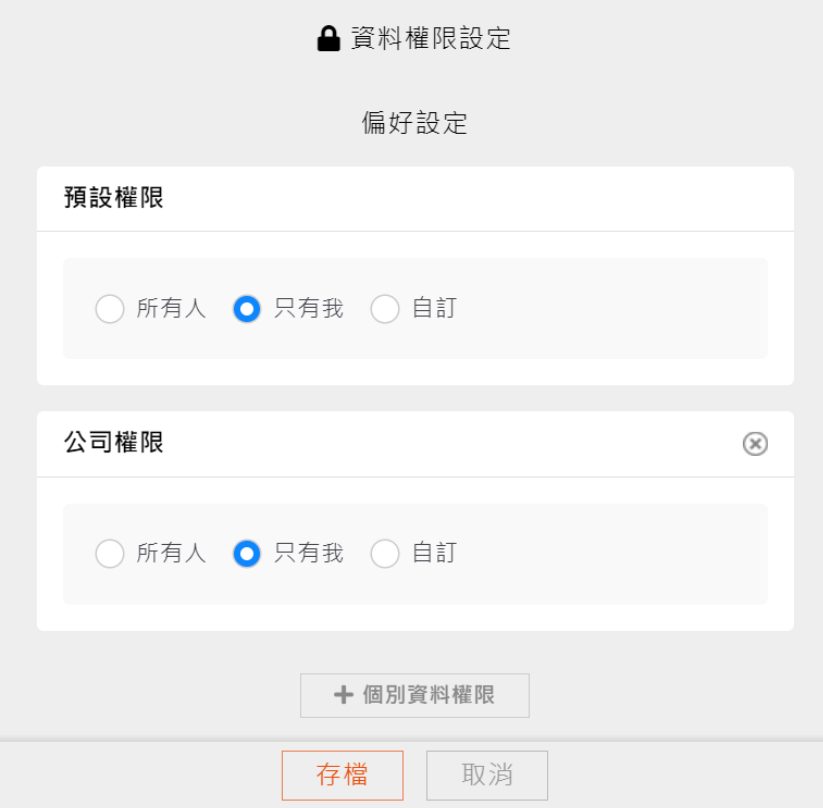Add a new 個別資料權限 entry

coord(415,695)
